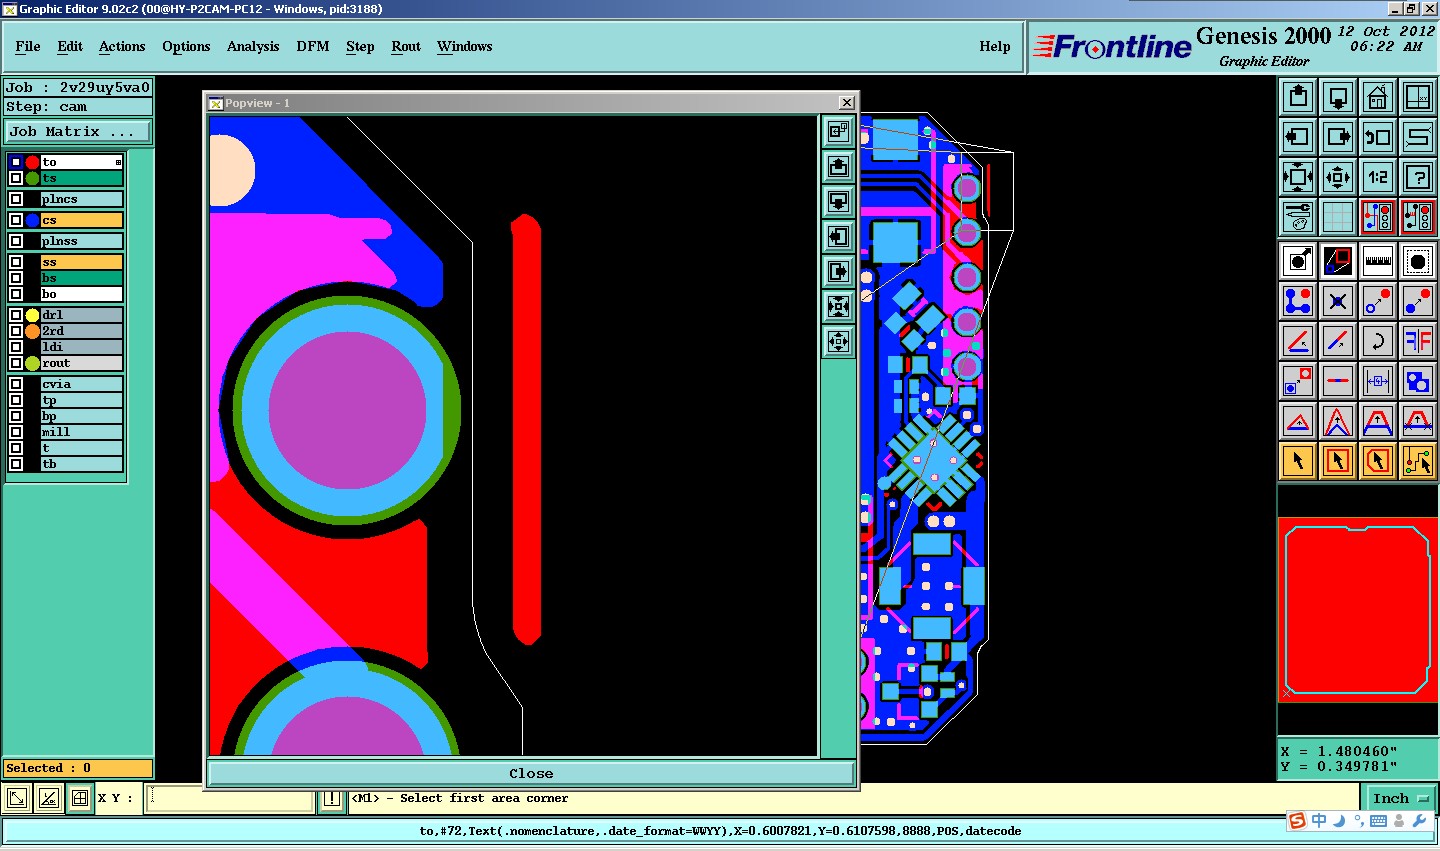The width and height of the screenshot is (1440, 851).
Task: Click the first diagonal arrow coordinate icon
Action: pyautogui.click(x=17, y=798)
